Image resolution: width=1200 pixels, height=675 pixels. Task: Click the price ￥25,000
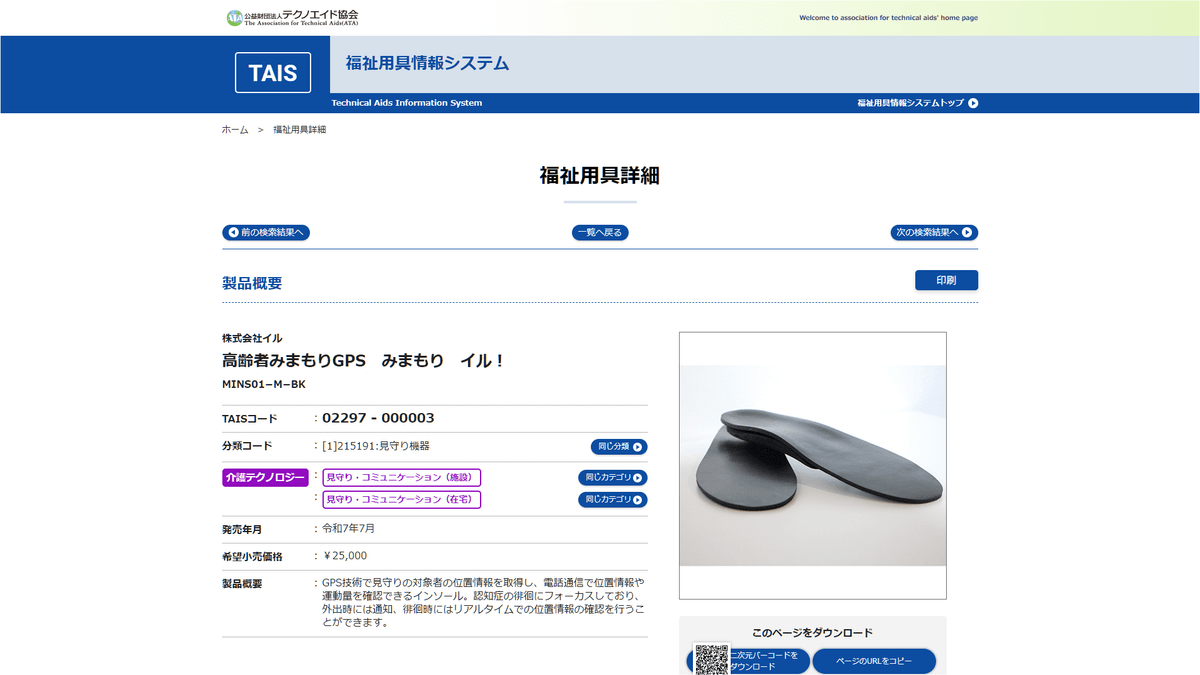(344, 555)
